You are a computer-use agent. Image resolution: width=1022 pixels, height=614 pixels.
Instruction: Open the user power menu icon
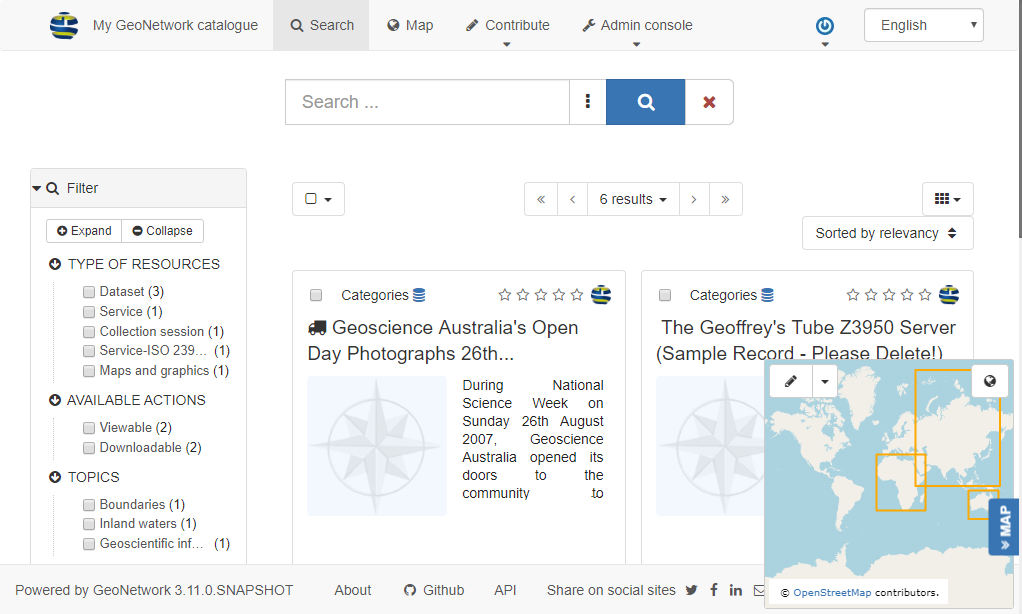tap(825, 26)
